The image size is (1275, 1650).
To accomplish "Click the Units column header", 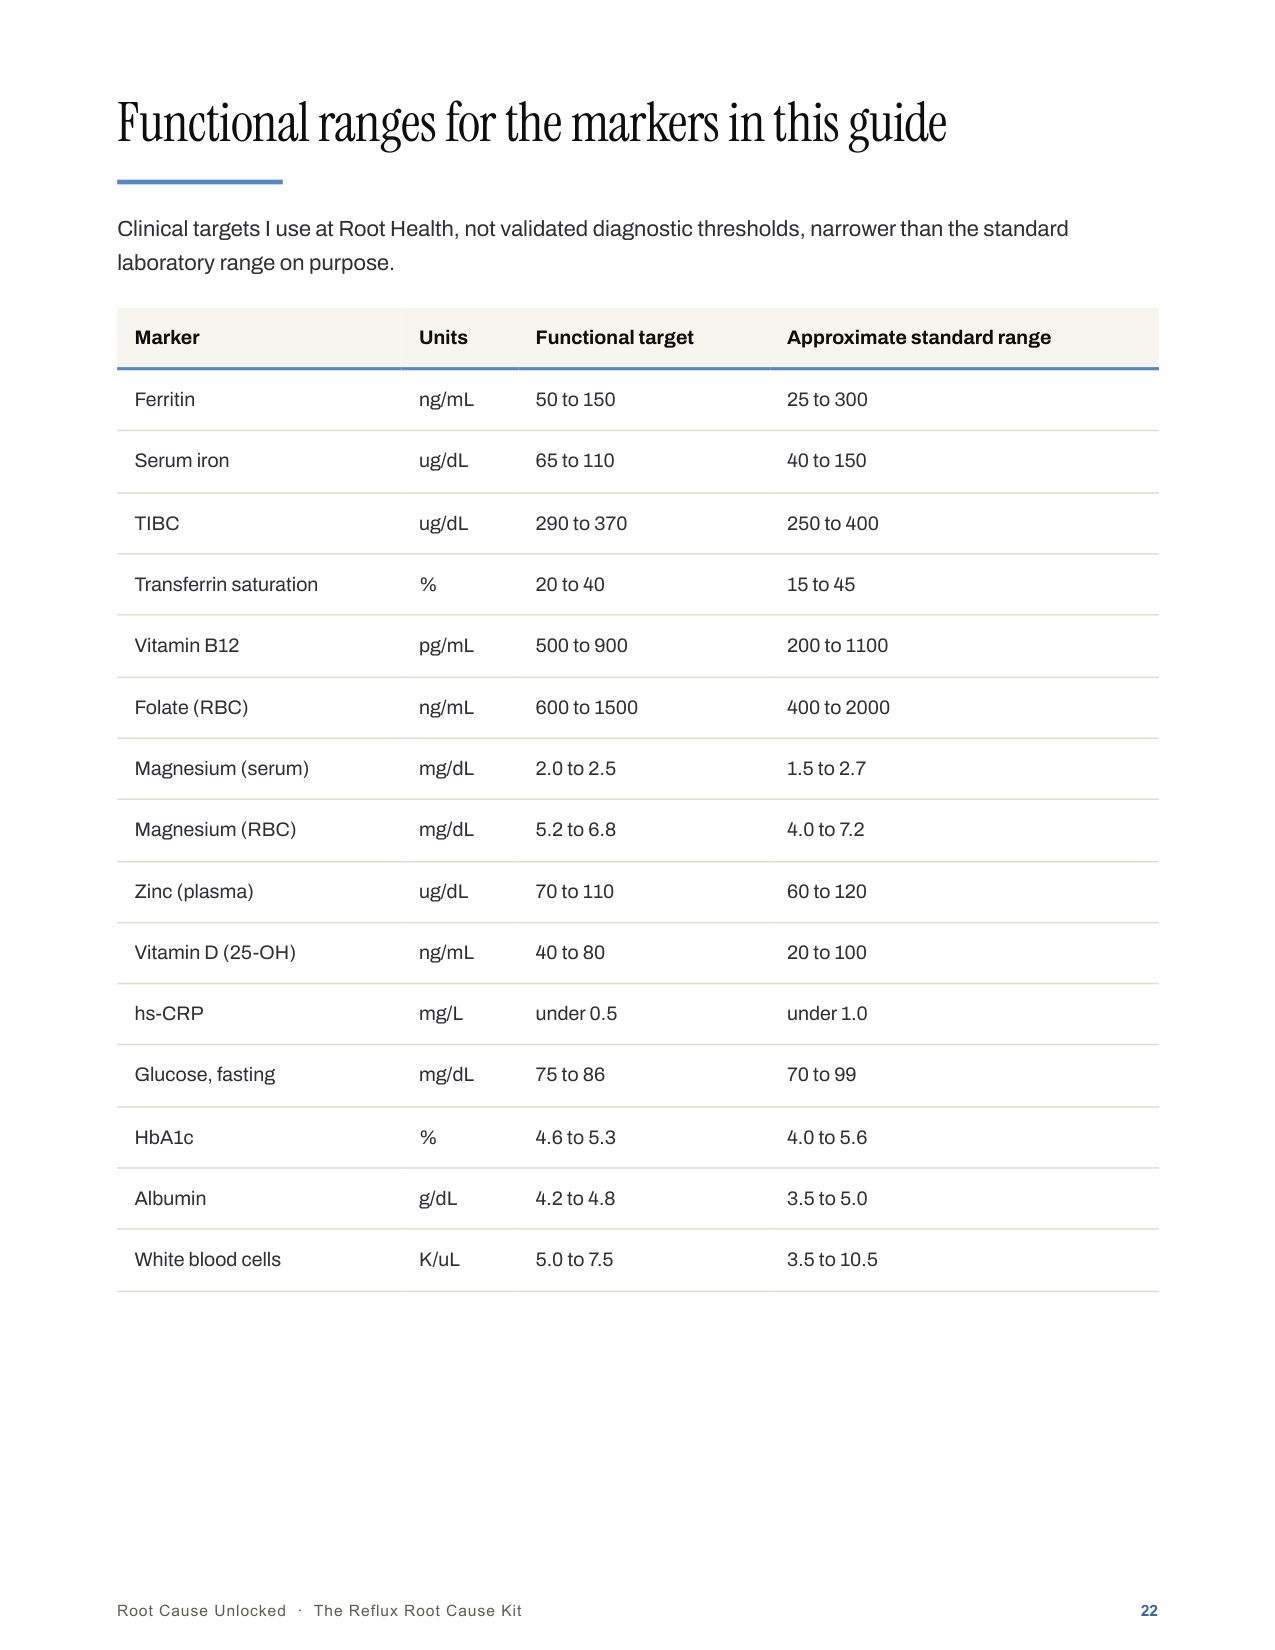I will [x=443, y=338].
